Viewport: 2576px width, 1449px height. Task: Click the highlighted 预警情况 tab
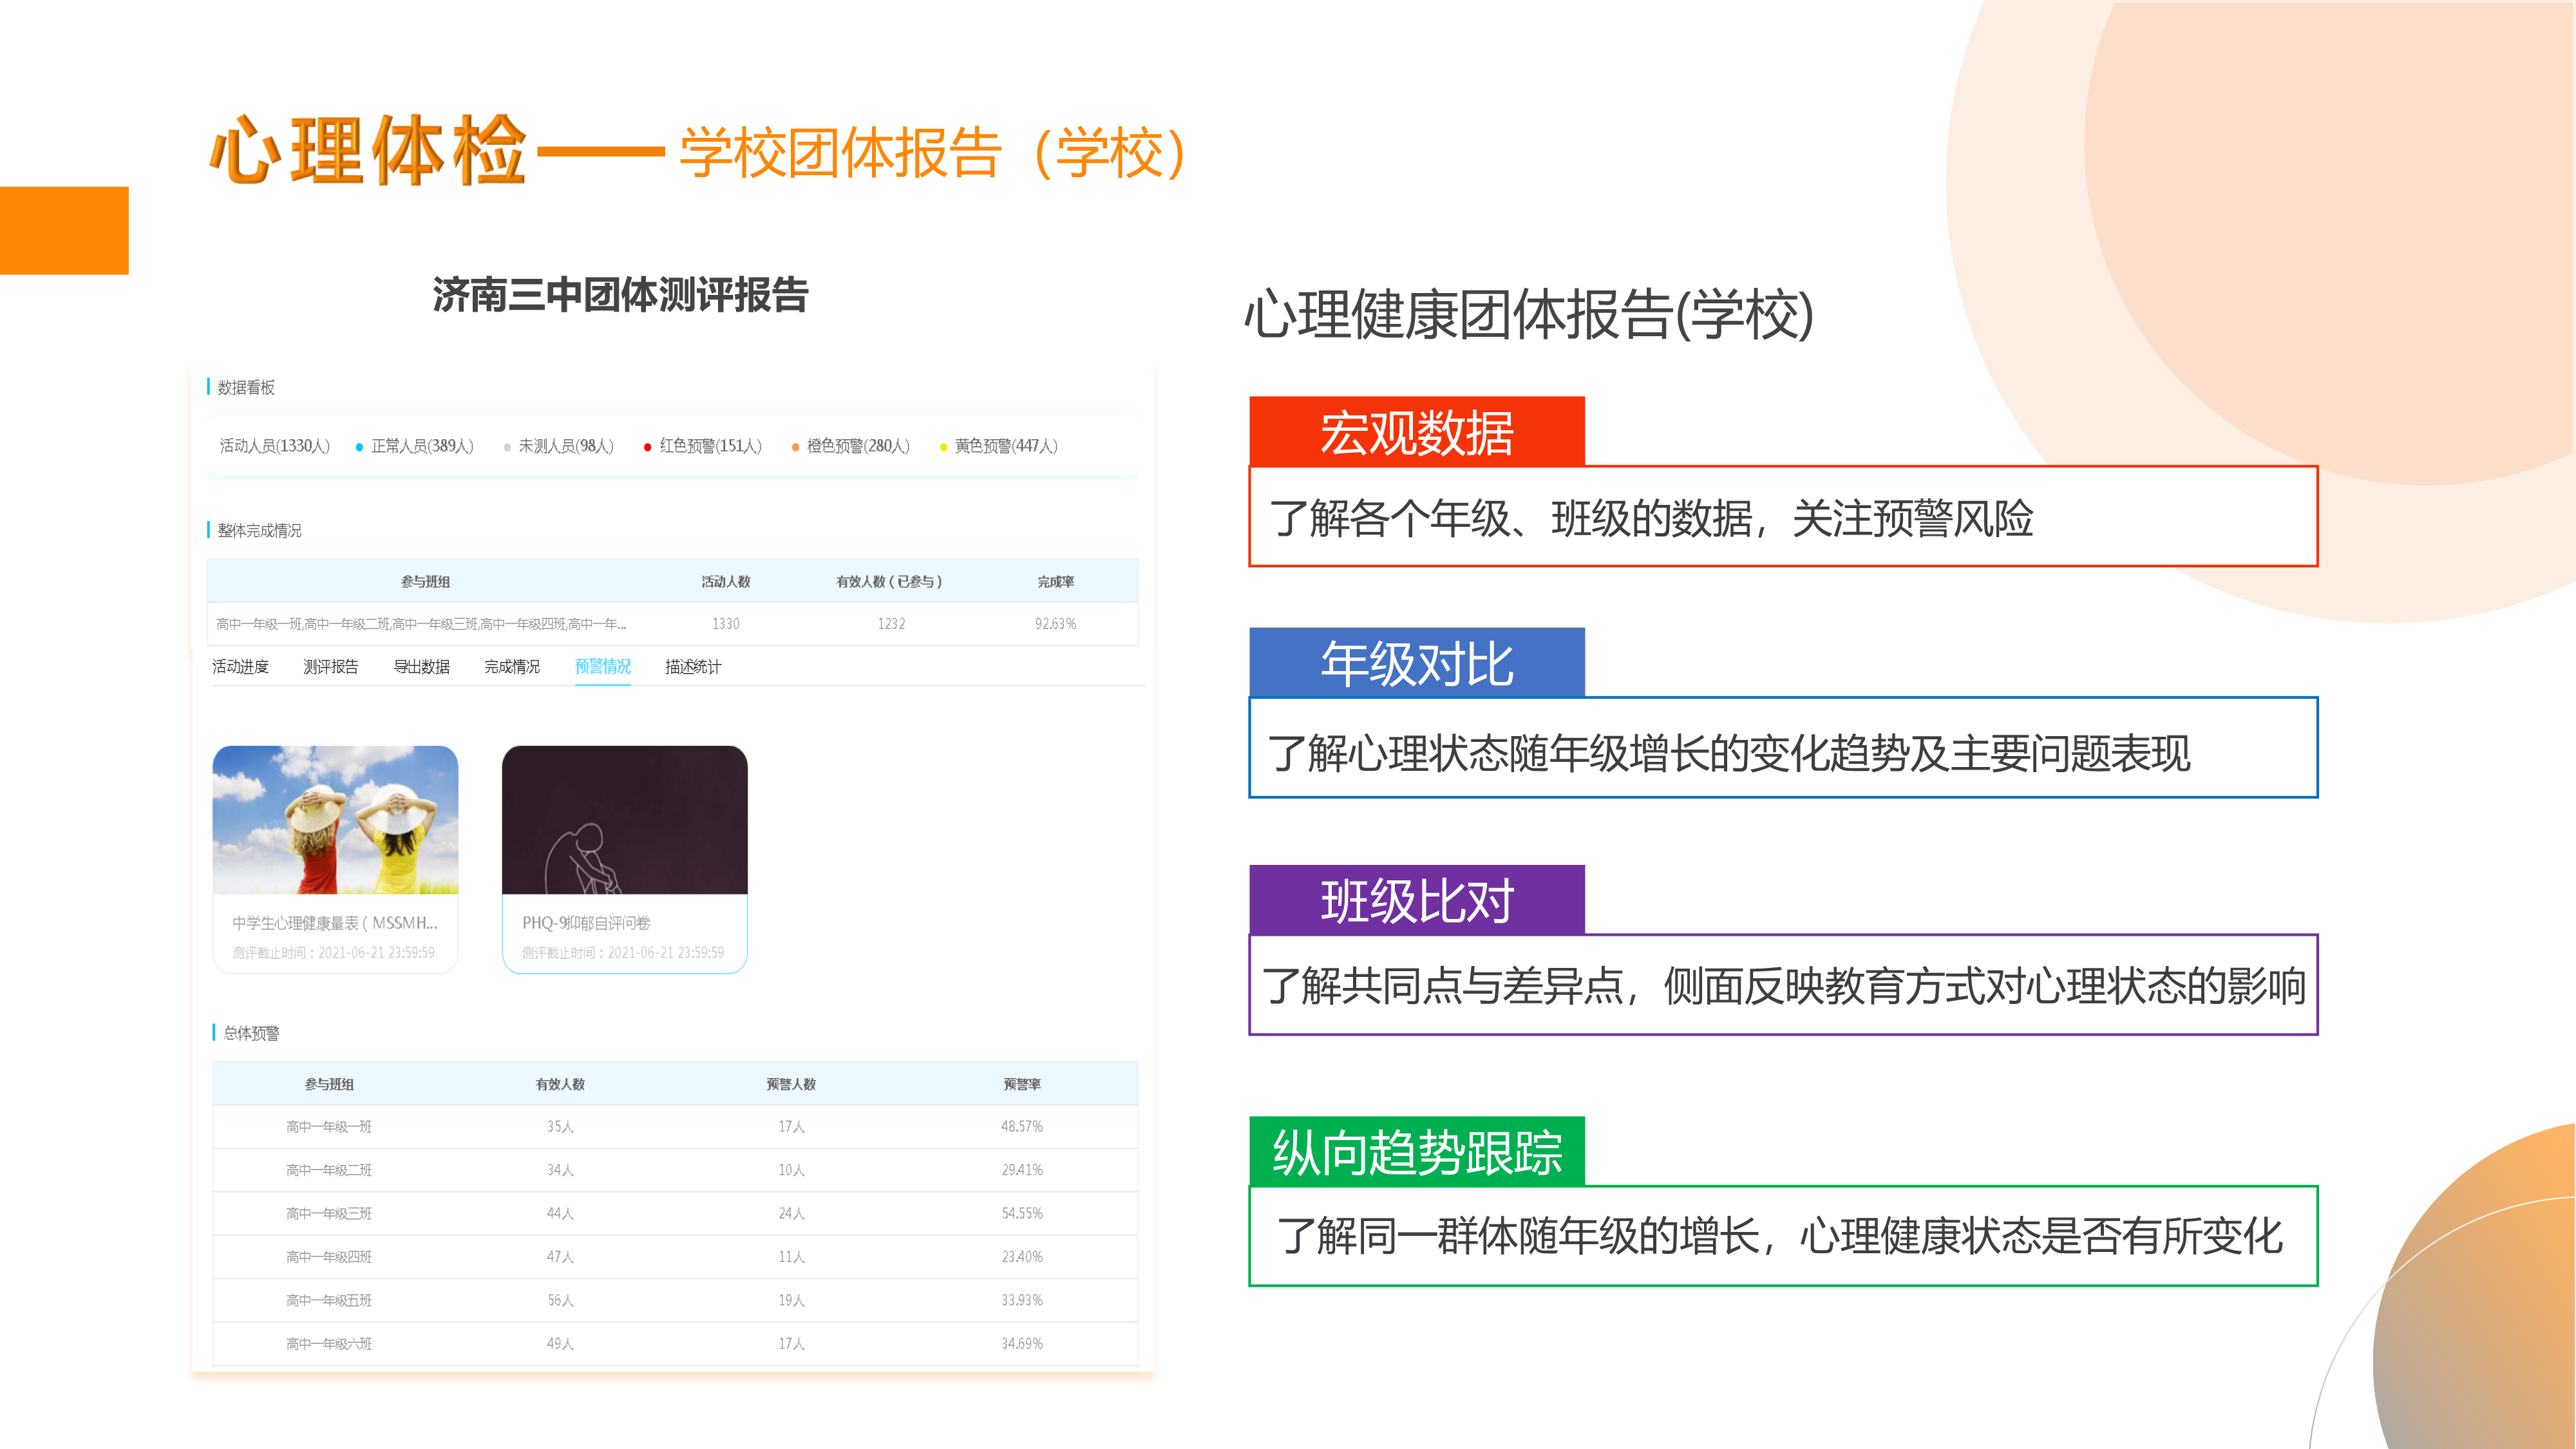pyautogui.click(x=602, y=667)
